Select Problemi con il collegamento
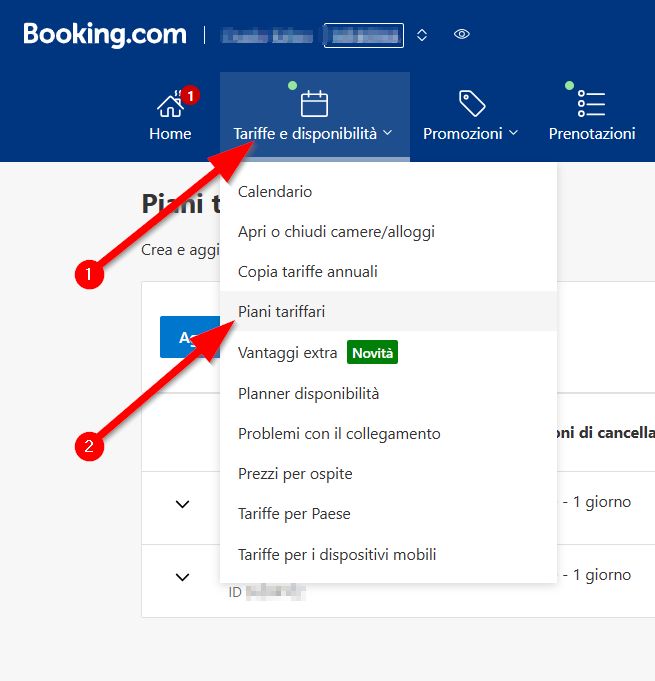 [388, 433]
